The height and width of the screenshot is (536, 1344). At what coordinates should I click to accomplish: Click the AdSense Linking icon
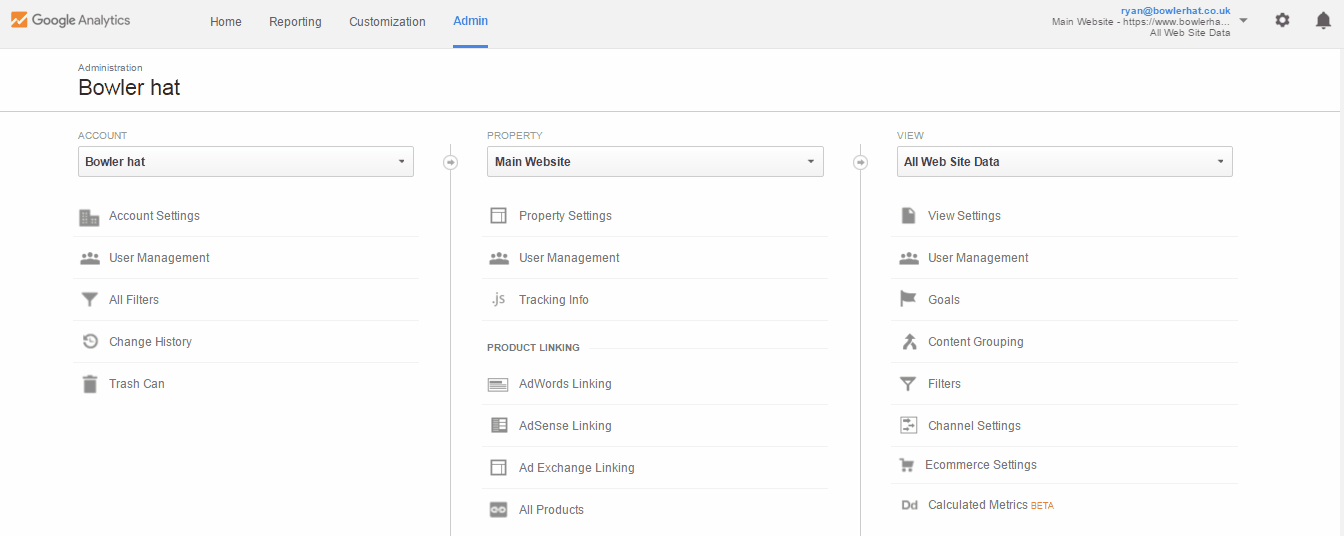coord(499,426)
